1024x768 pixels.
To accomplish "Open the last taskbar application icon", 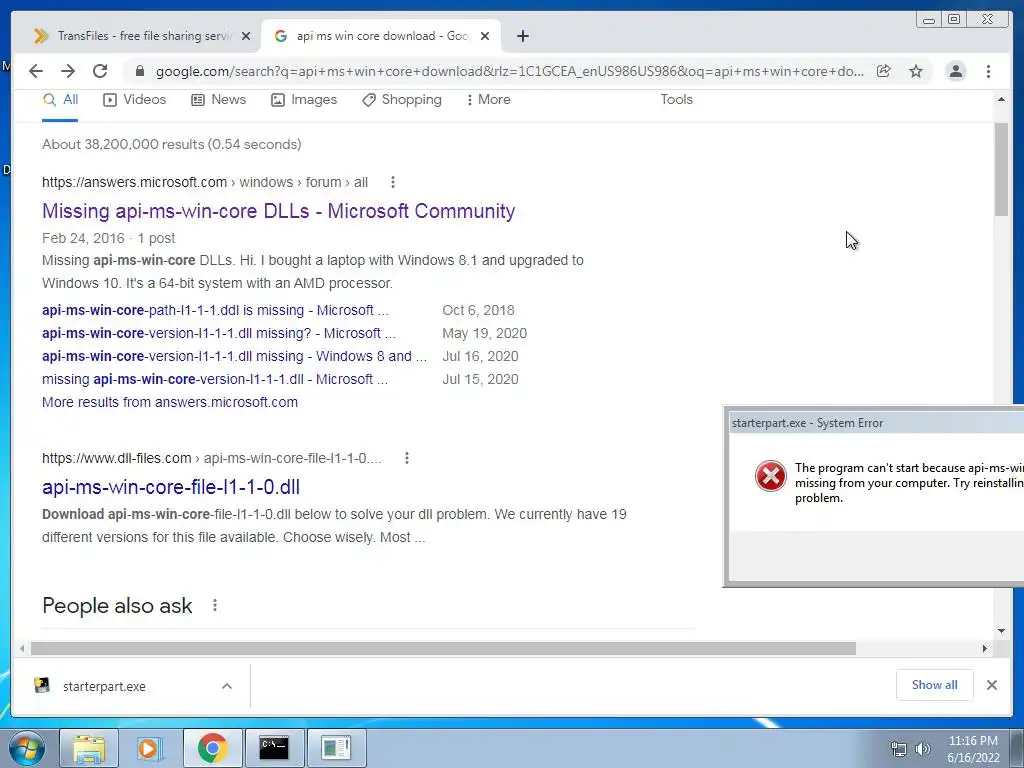I will (x=336, y=748).
